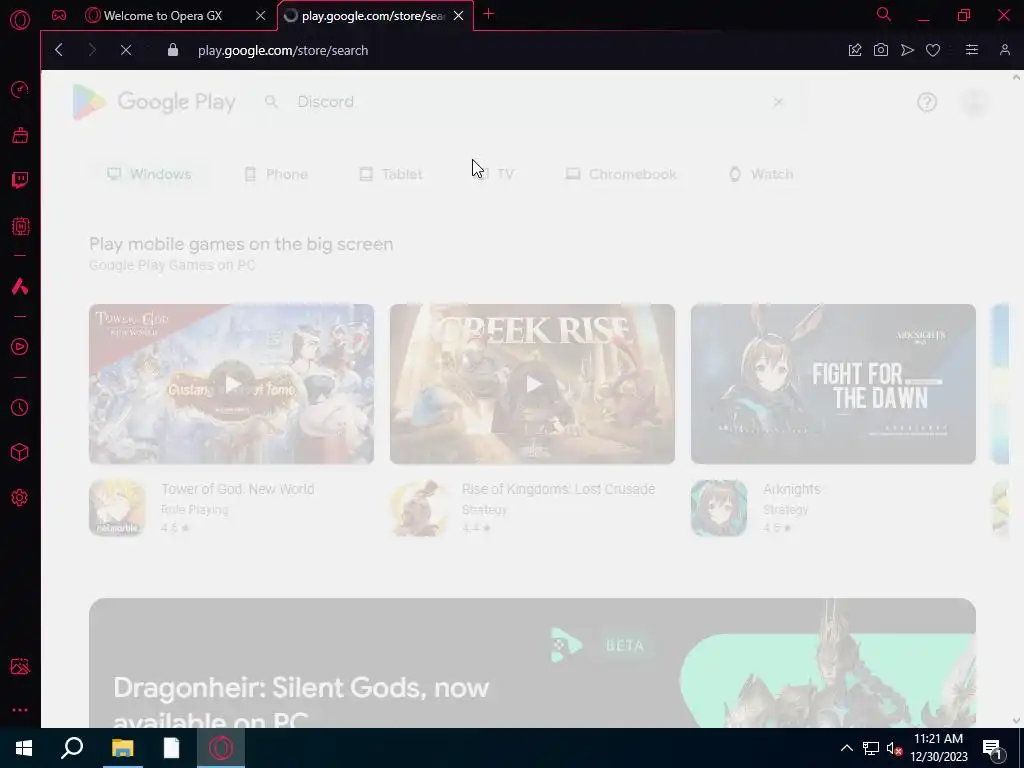Play the Rise of Kingdoms video
1024x768 pixels.
[532, 384]
